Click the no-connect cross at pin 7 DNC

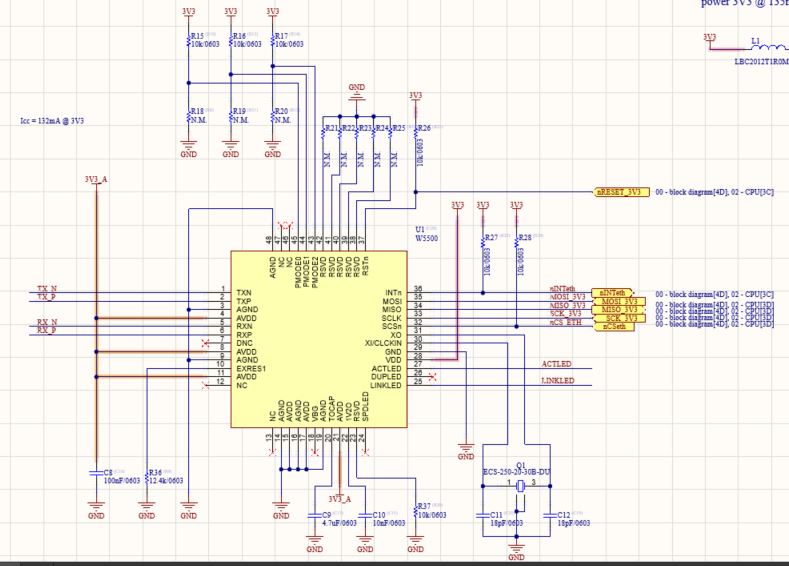pos(205,343)
